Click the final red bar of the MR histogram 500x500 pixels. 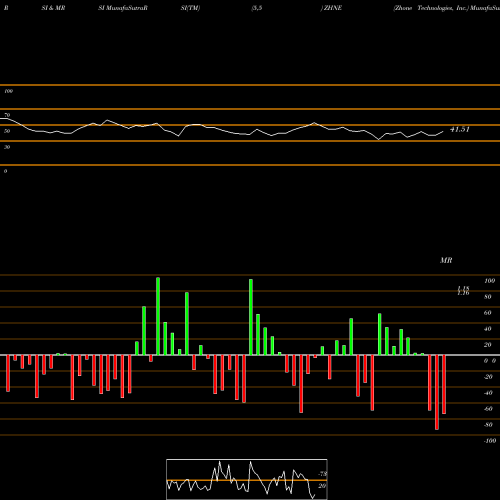click(x=444, y=384)
